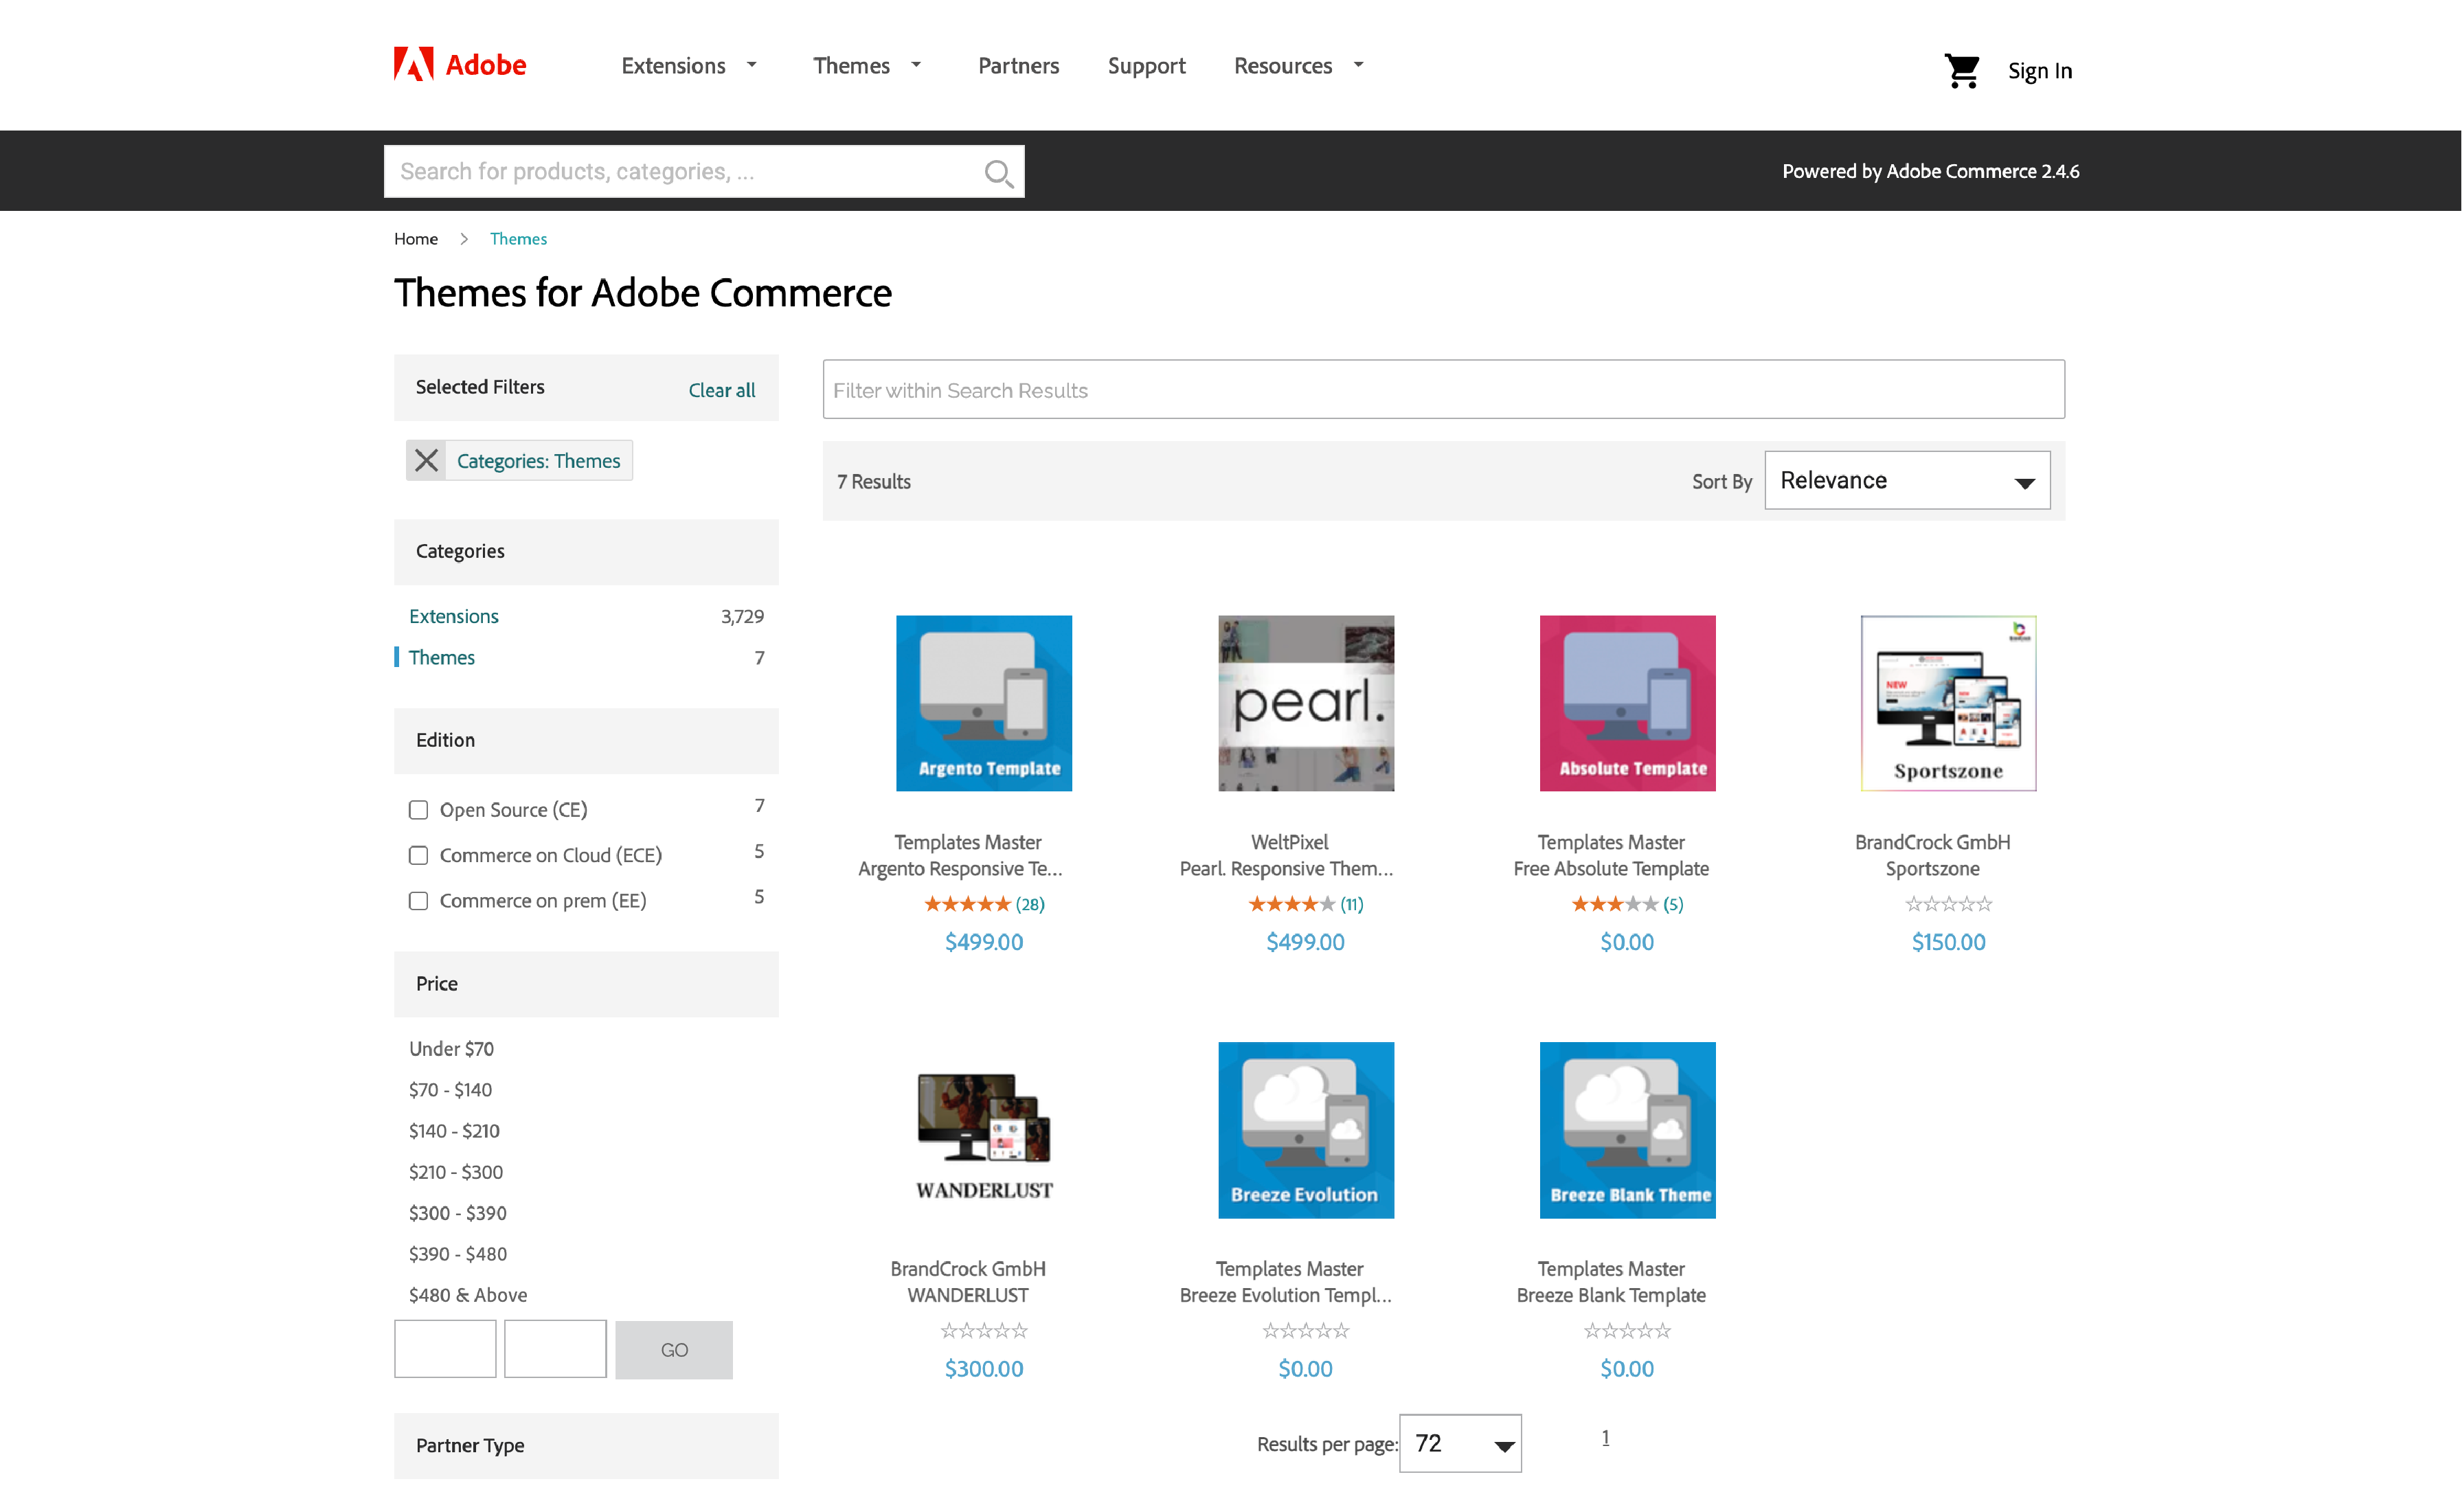Open Support in top navigation

click(1146, 65)
